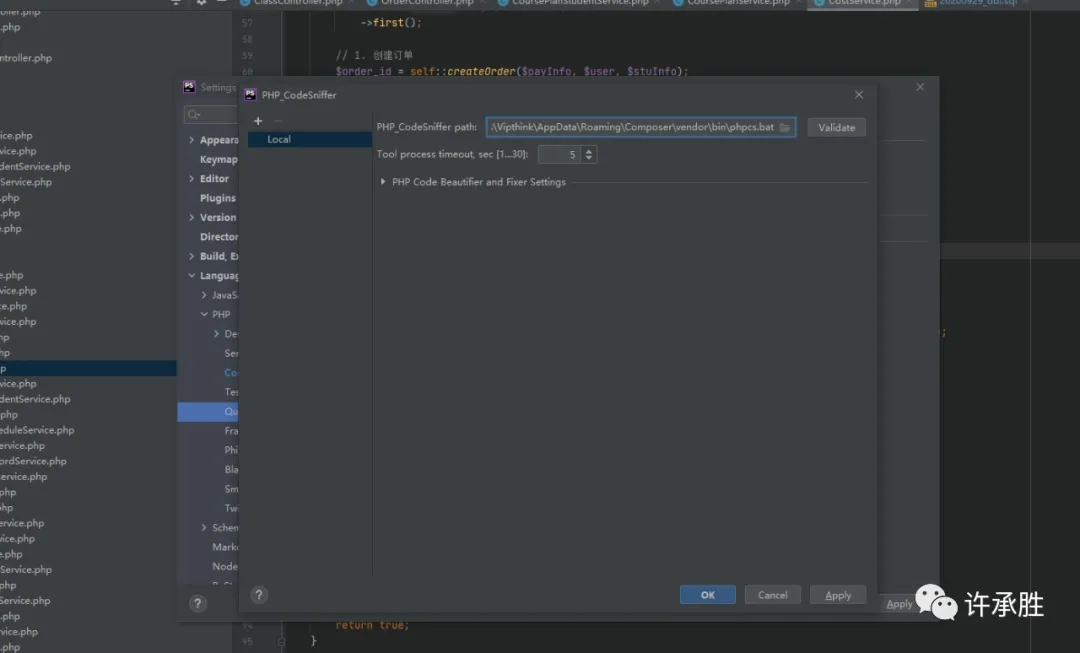Open help in the Settings dialog
Image resolution: width=1080 pixels, height=653 pixels.
(198, 604)
